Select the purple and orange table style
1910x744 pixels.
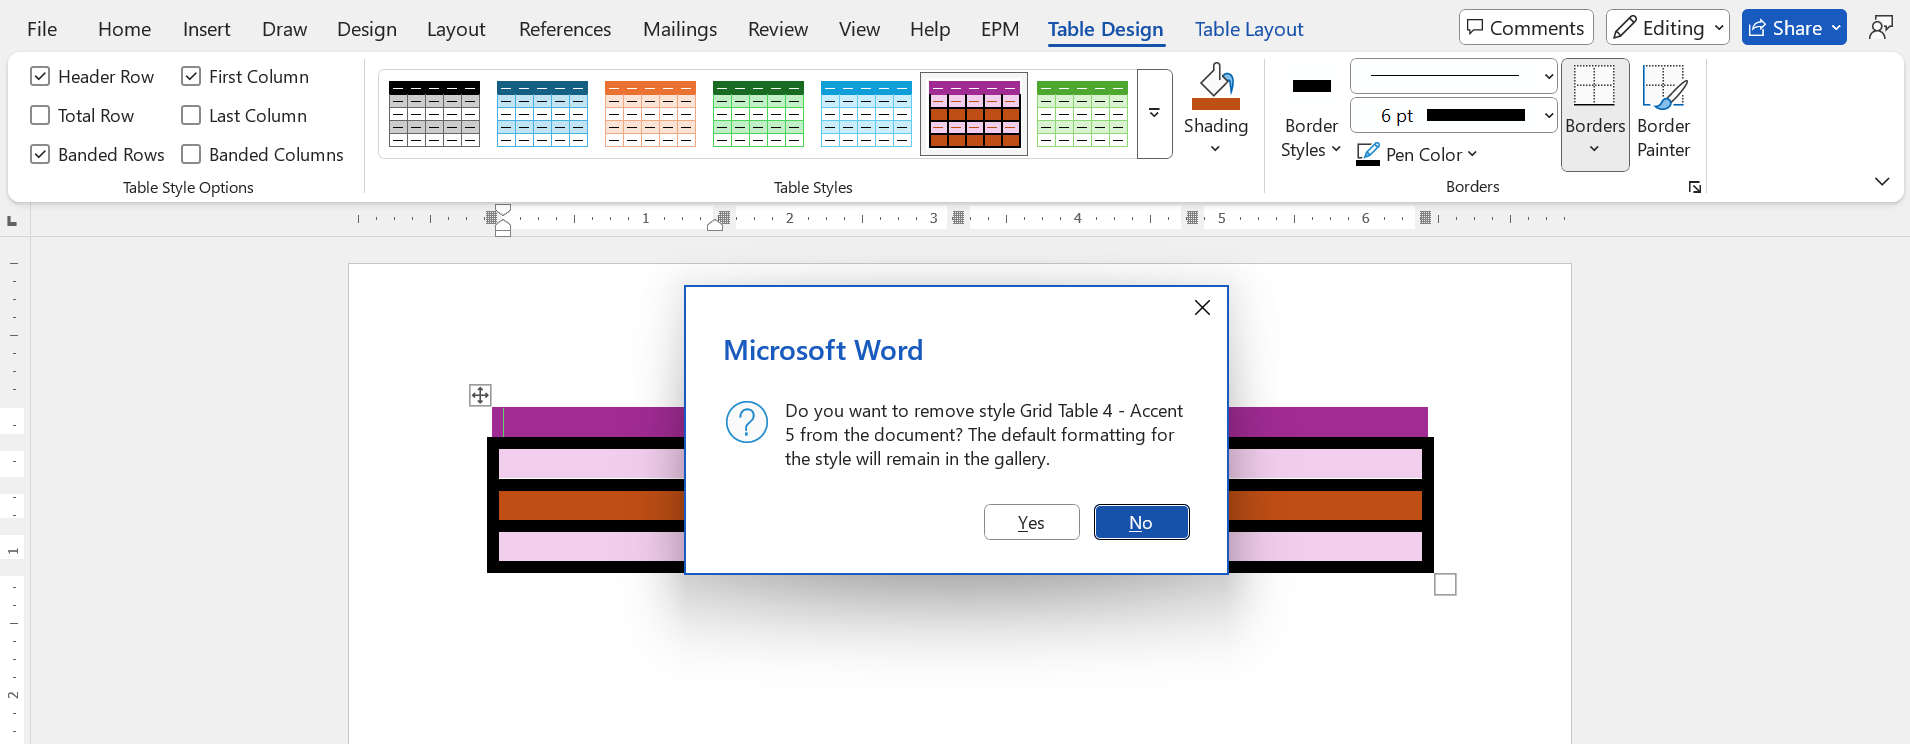point(974,114)
